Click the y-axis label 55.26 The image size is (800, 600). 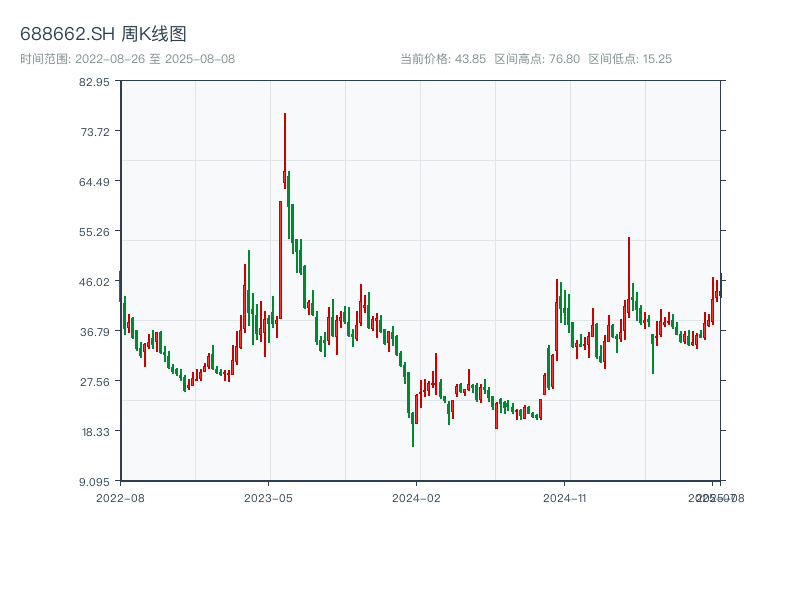[94, 232]
